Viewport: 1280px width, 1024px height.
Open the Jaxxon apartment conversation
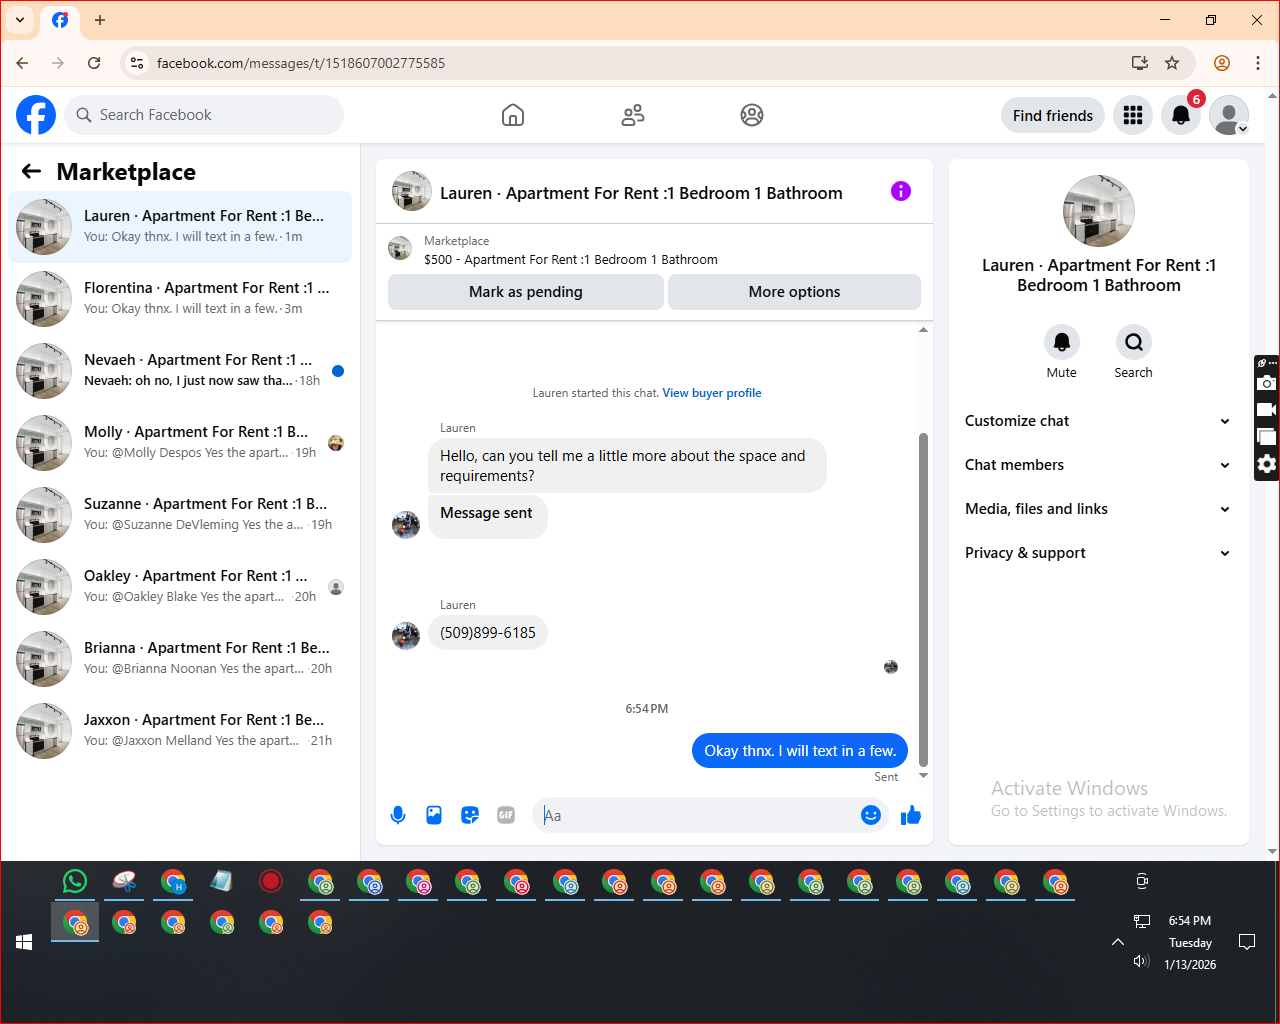click(180, 731)
